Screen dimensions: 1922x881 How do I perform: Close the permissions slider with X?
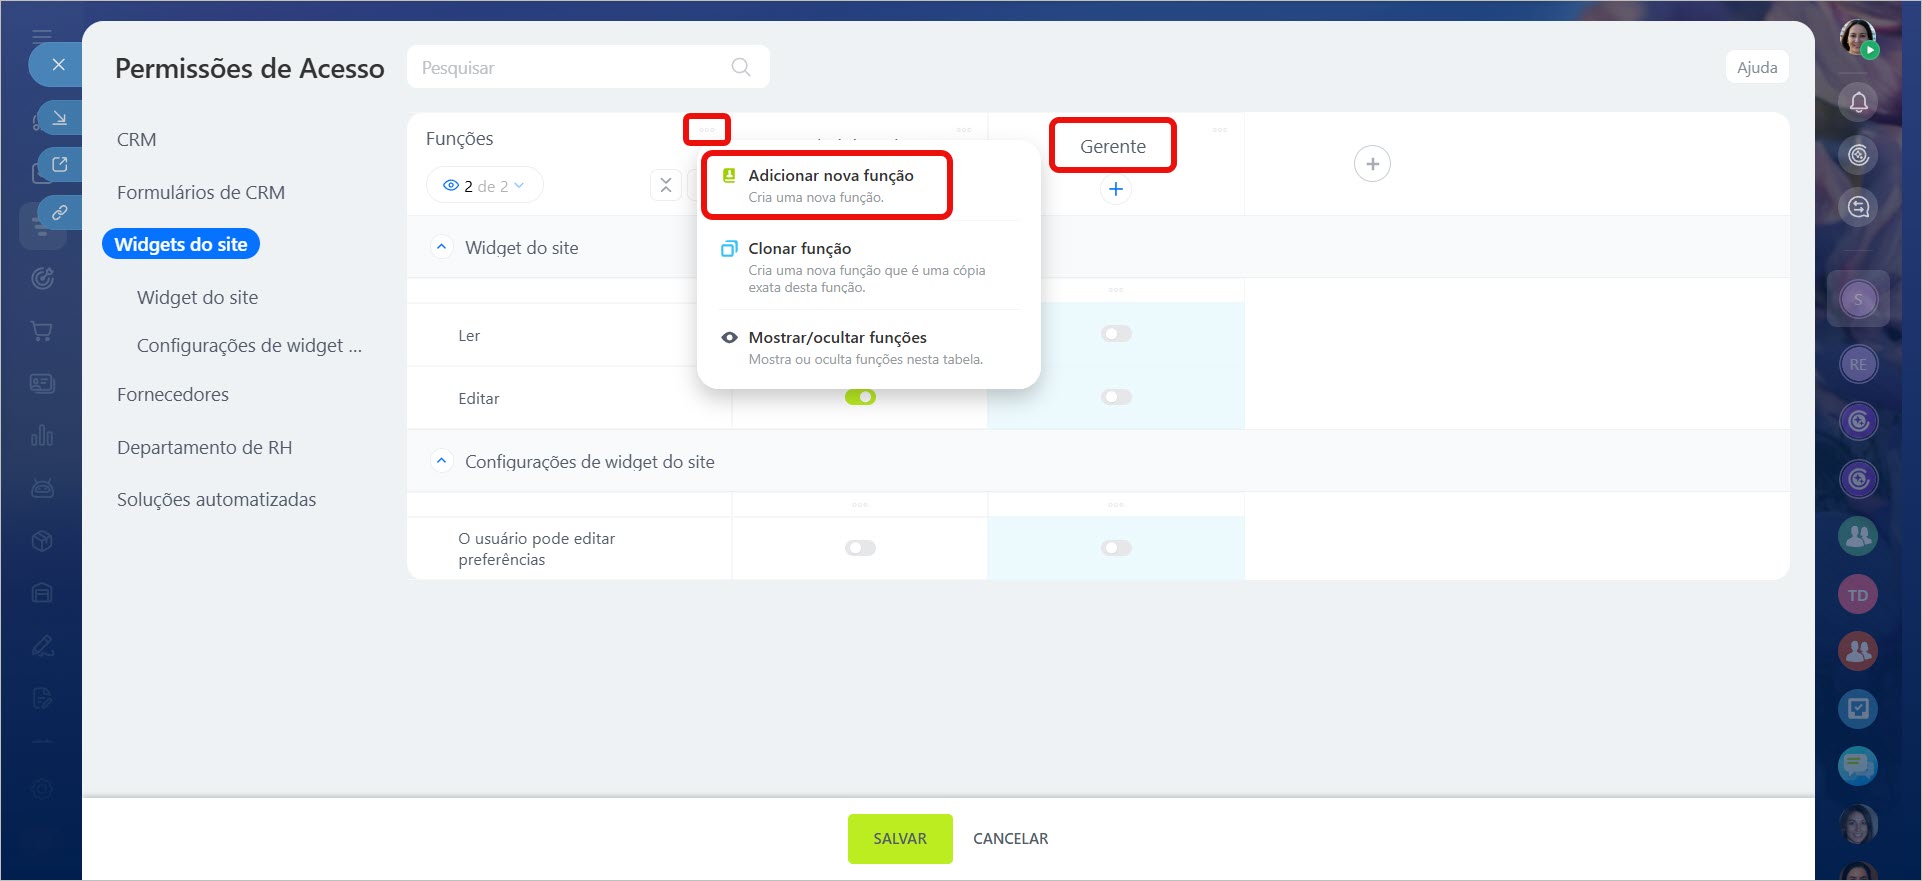click(x=58, y=65)
